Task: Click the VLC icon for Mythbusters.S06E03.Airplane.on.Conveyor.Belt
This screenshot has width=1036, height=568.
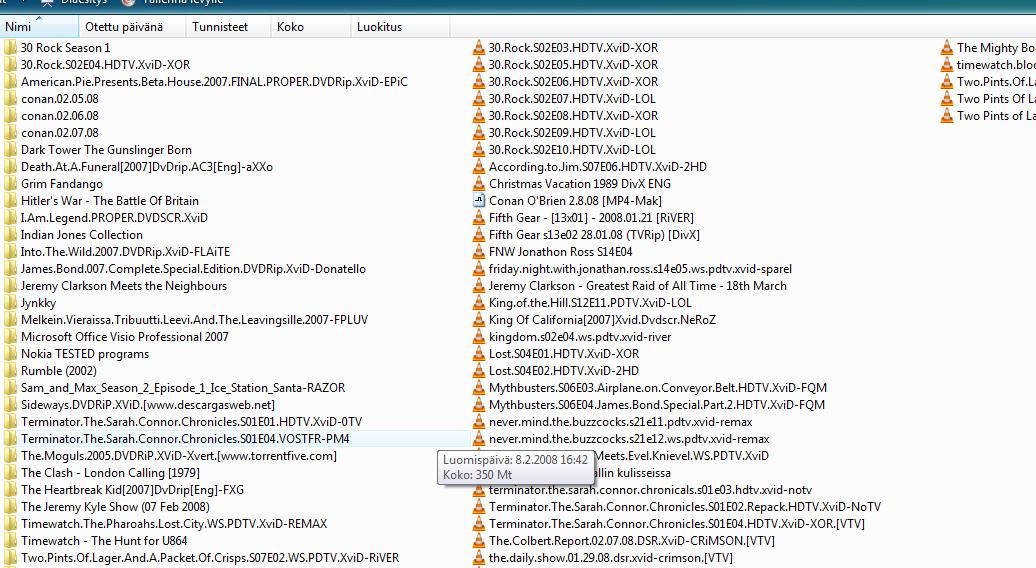Action: (x=479, y=388)
